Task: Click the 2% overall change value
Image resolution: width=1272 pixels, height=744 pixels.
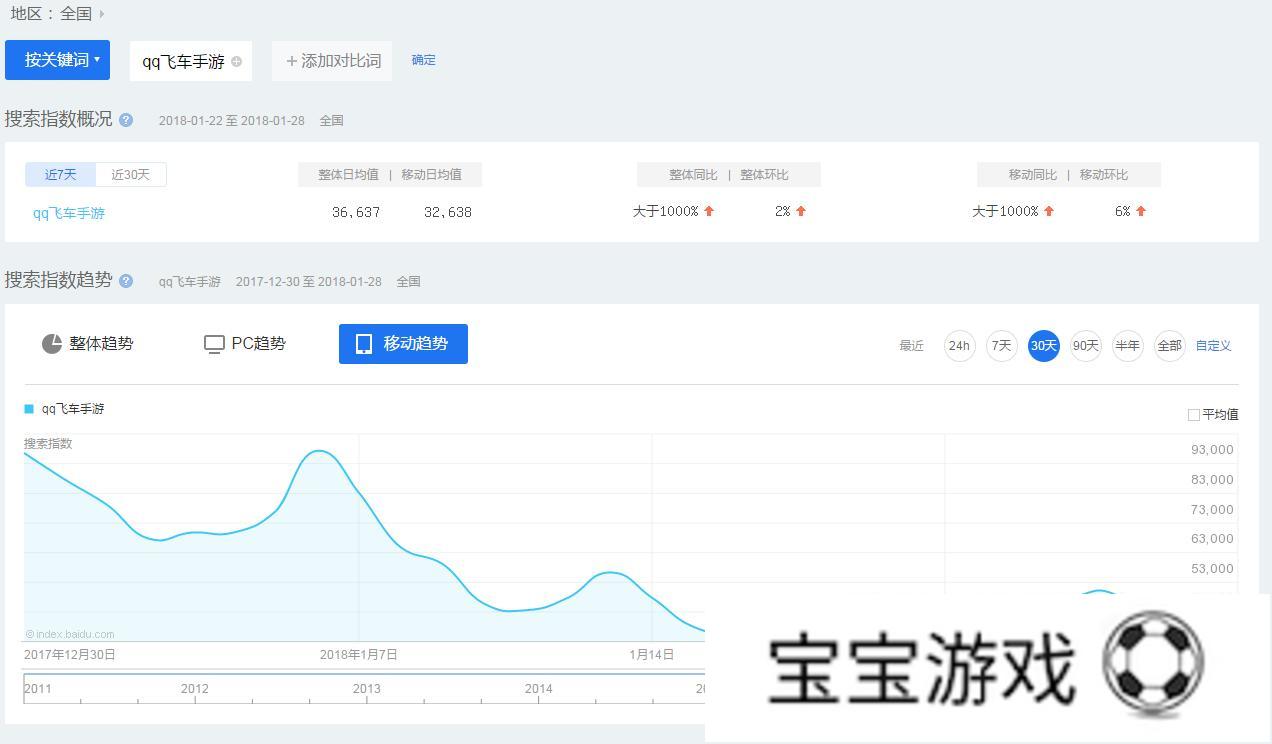Action: (x=783, y=211)
